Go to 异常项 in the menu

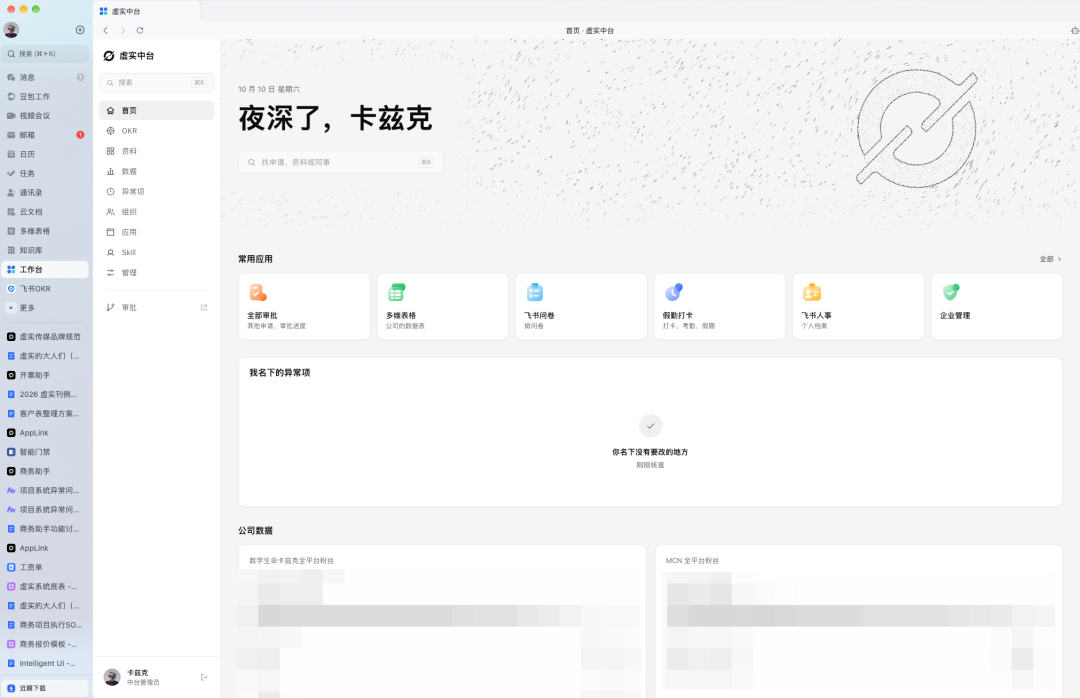click(x=156, y=192)
